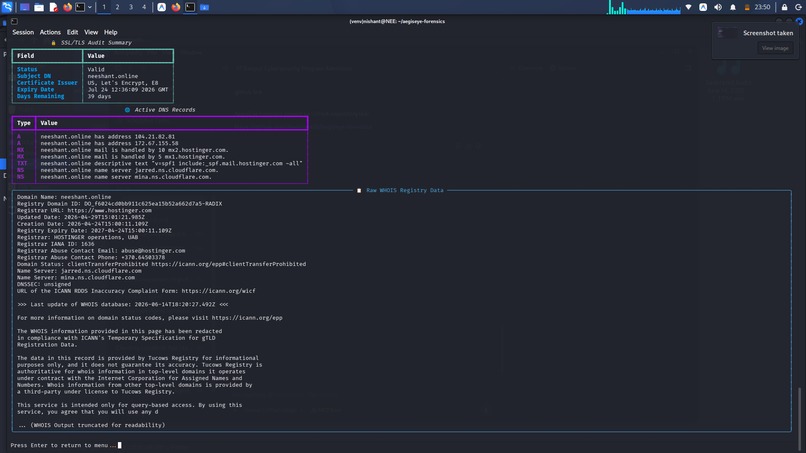
Task: Open the network connection tray icon
Action: [x=688, y=7]
